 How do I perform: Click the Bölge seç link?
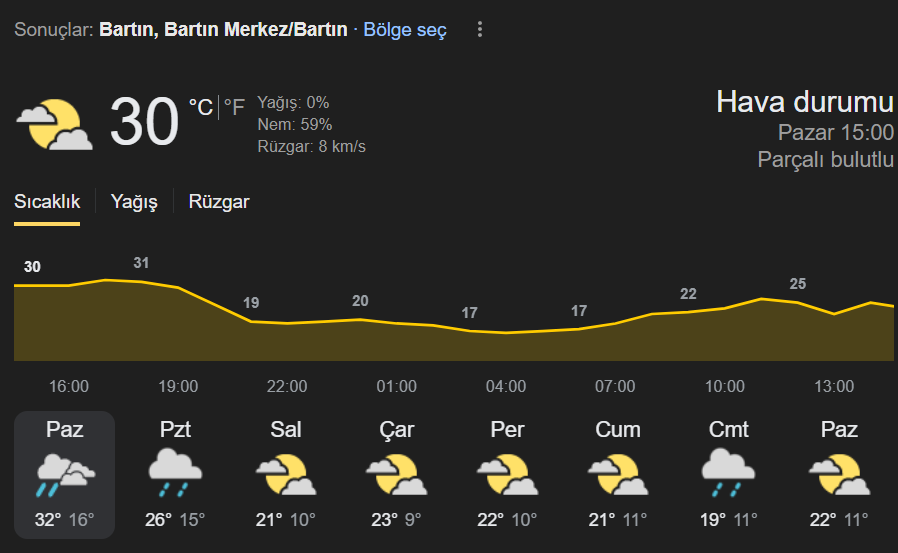(405, 30)
